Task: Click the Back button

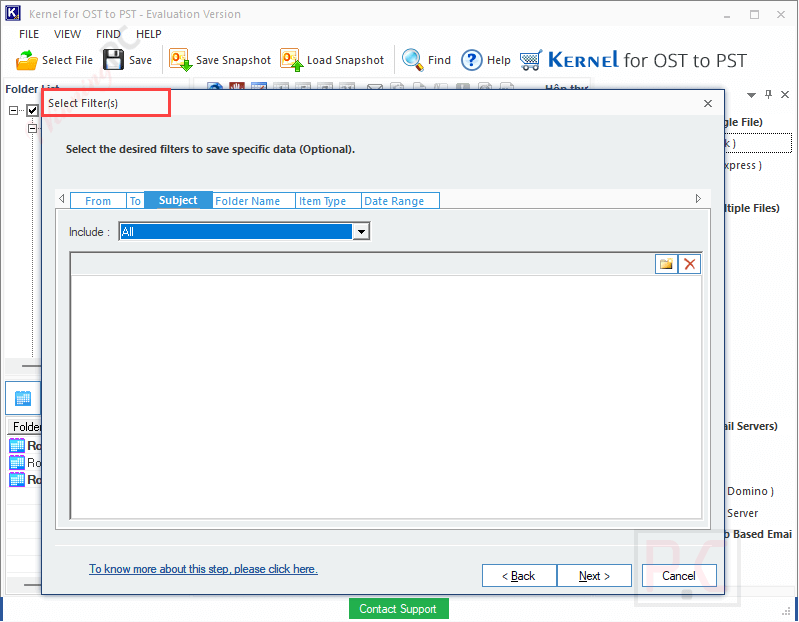Action: [519, 576]
